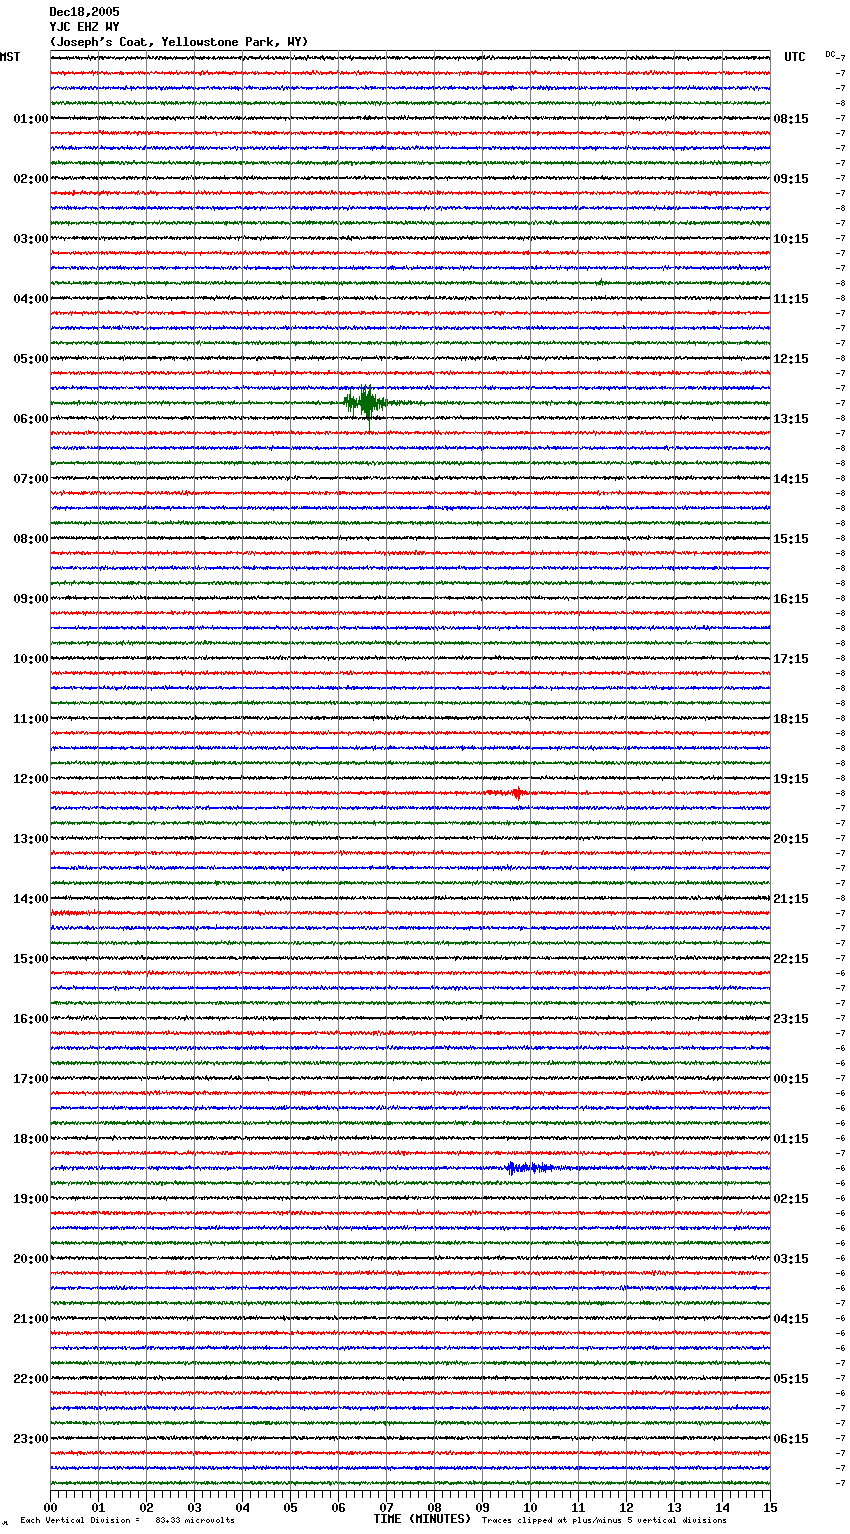
Task: Click the 23:15 UTC time label
Action: 791,1019
